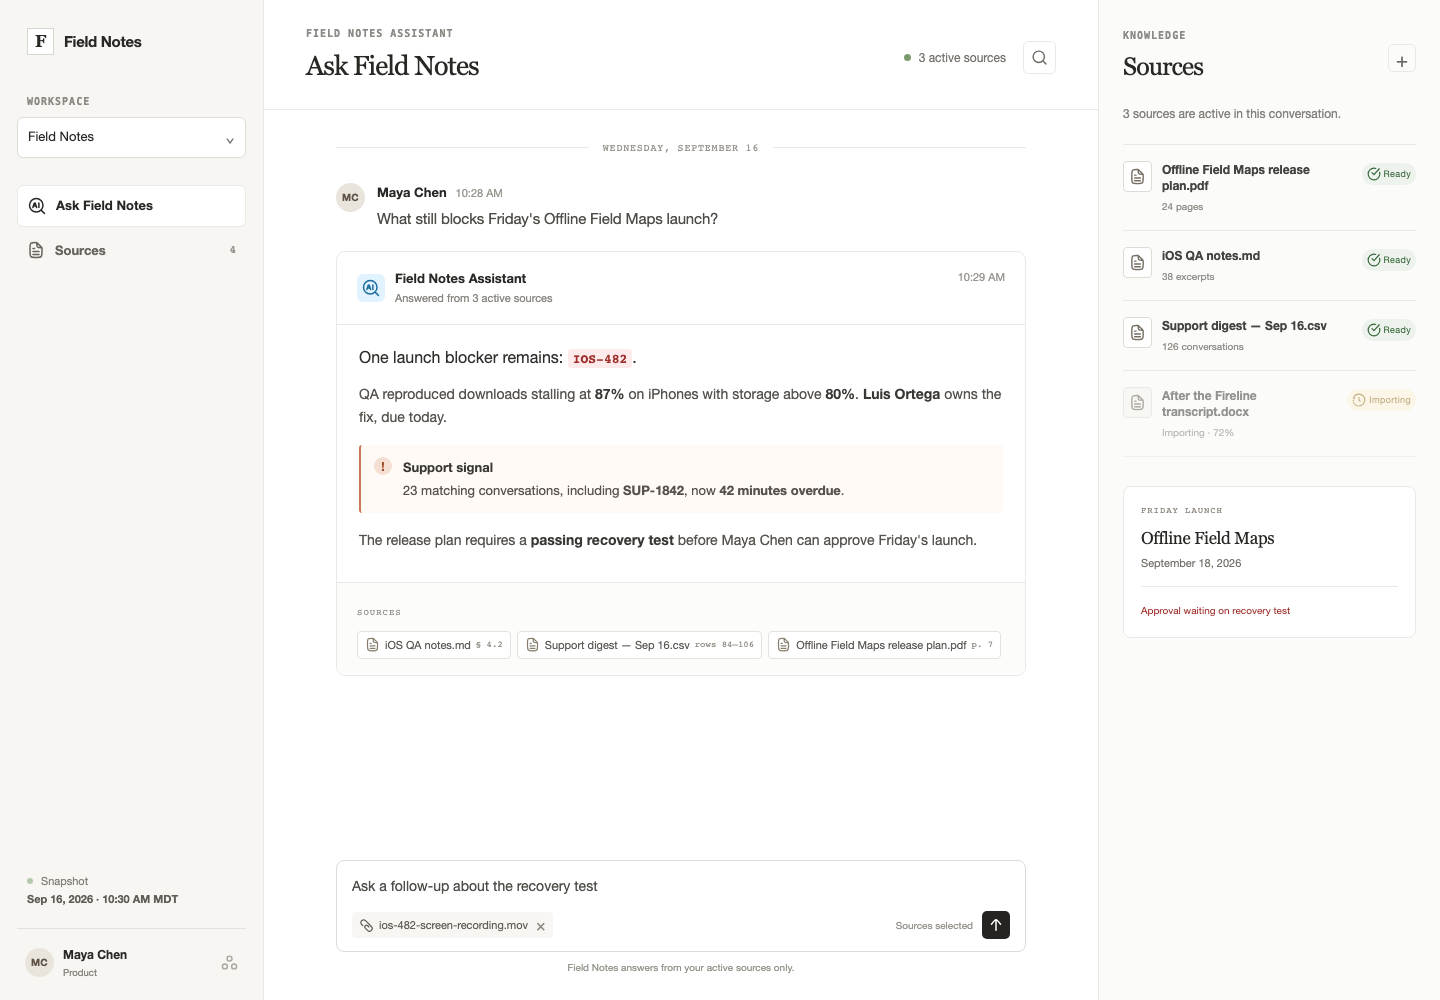Click the Offline Field Maps release plan.pdf document icon

[1137, 177]
